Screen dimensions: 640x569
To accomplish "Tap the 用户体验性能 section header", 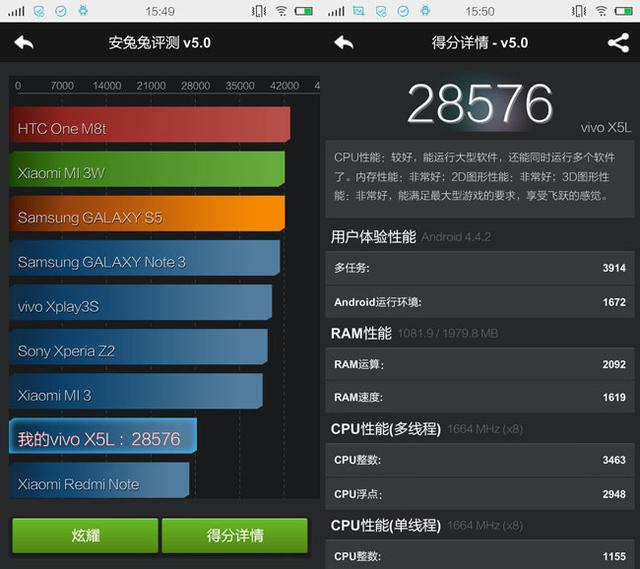I will click(x=373, y=237).
